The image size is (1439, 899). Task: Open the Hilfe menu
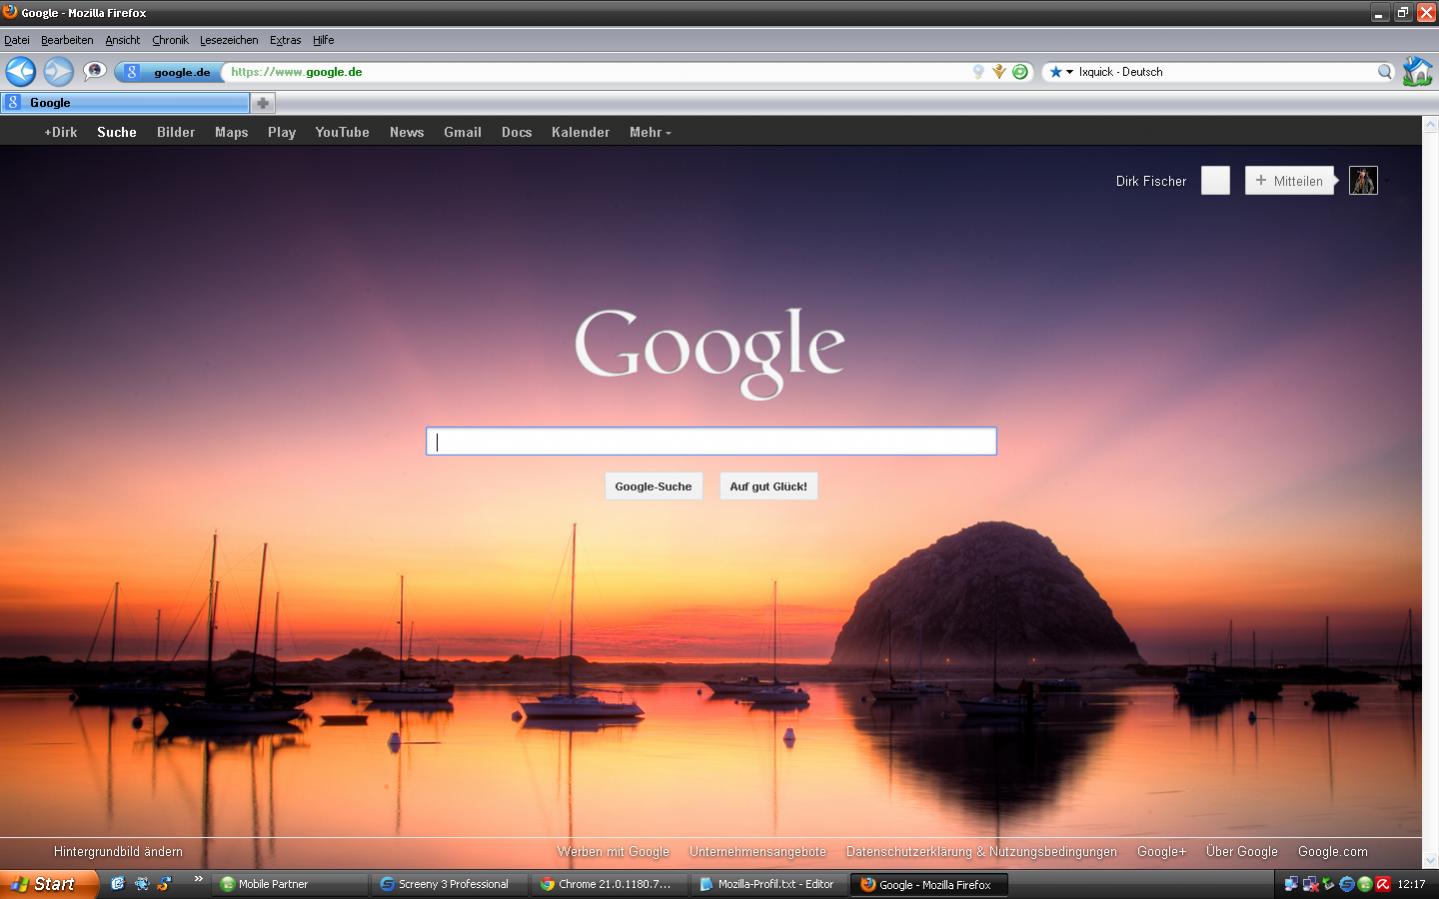click(x=323, y=40)
